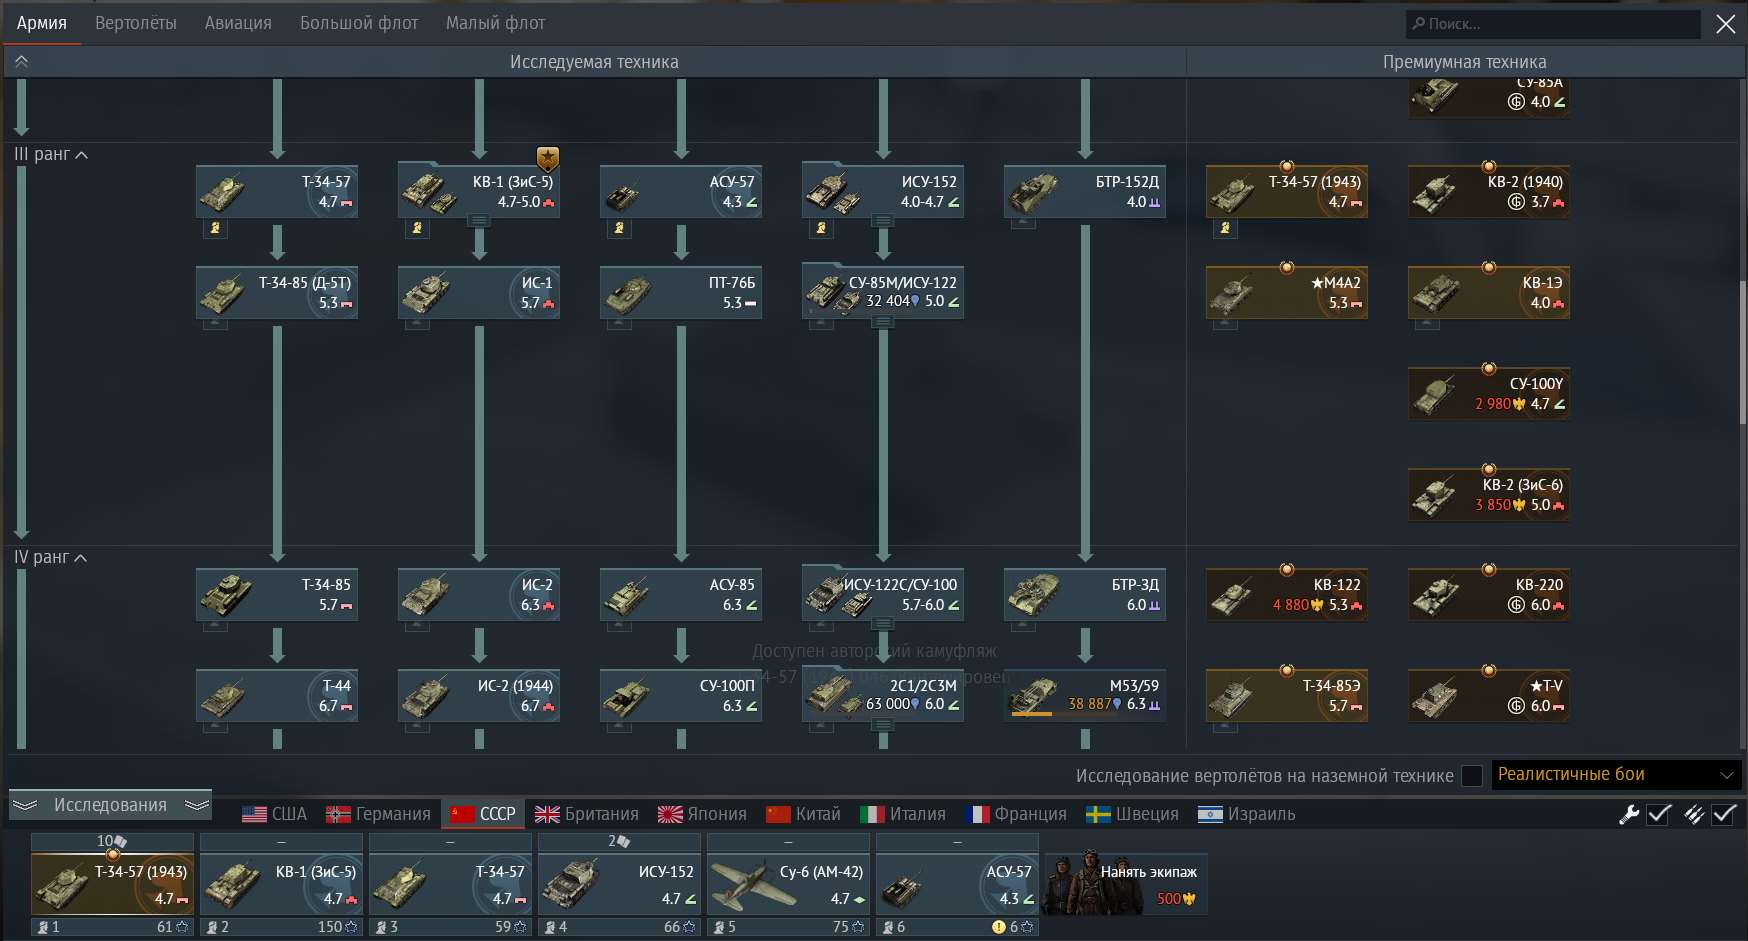Expand the ИСУ-152 vehicle group

tap(882, 220)
